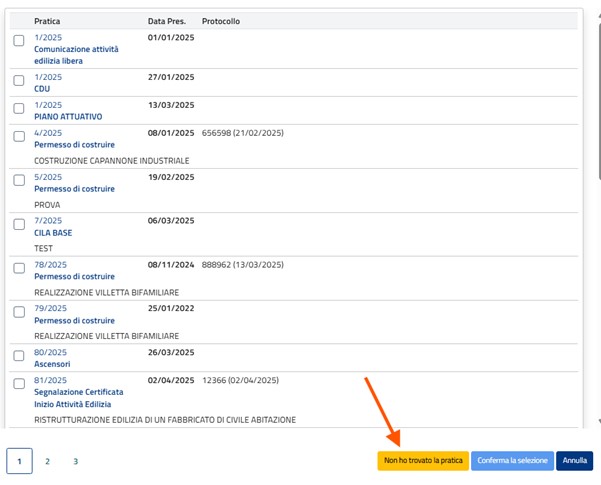This screenshot has height=485, width=601.
Task: Open the PIANO ATTUATIVO practice link
Action: pyautogui.click(x=67, y=116)
